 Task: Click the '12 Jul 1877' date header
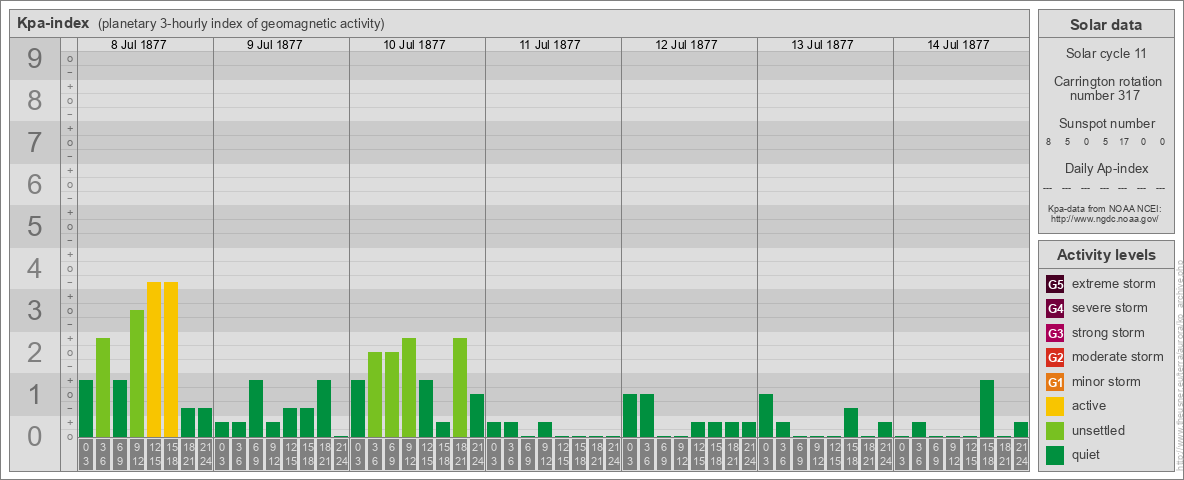(x=686, y=45)
